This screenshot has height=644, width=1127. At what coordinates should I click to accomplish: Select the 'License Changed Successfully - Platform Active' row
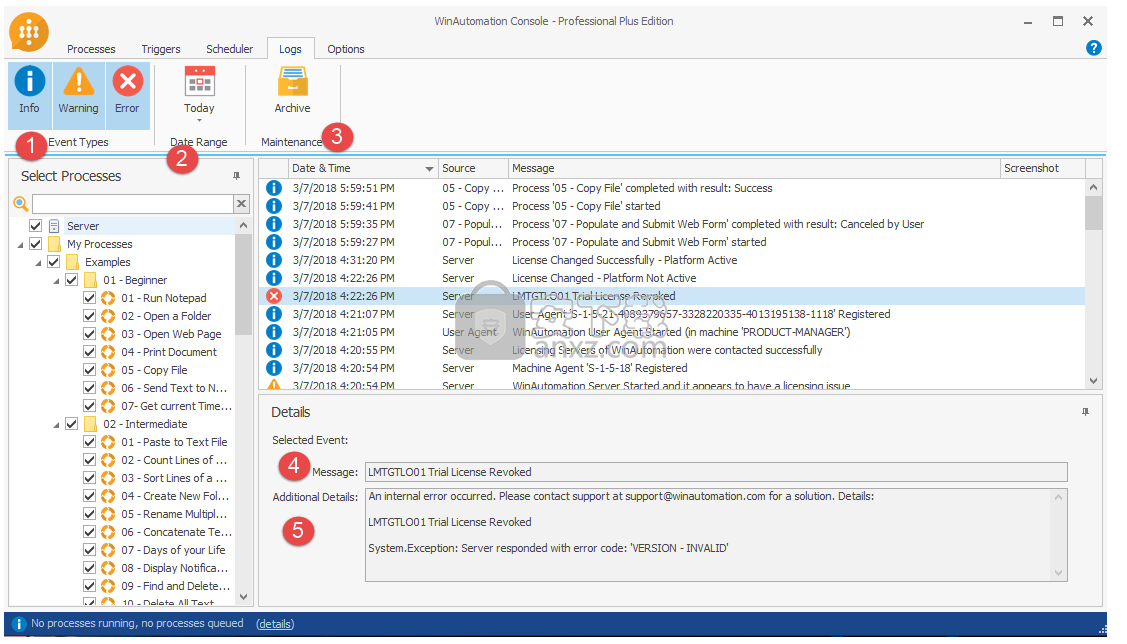672,259
